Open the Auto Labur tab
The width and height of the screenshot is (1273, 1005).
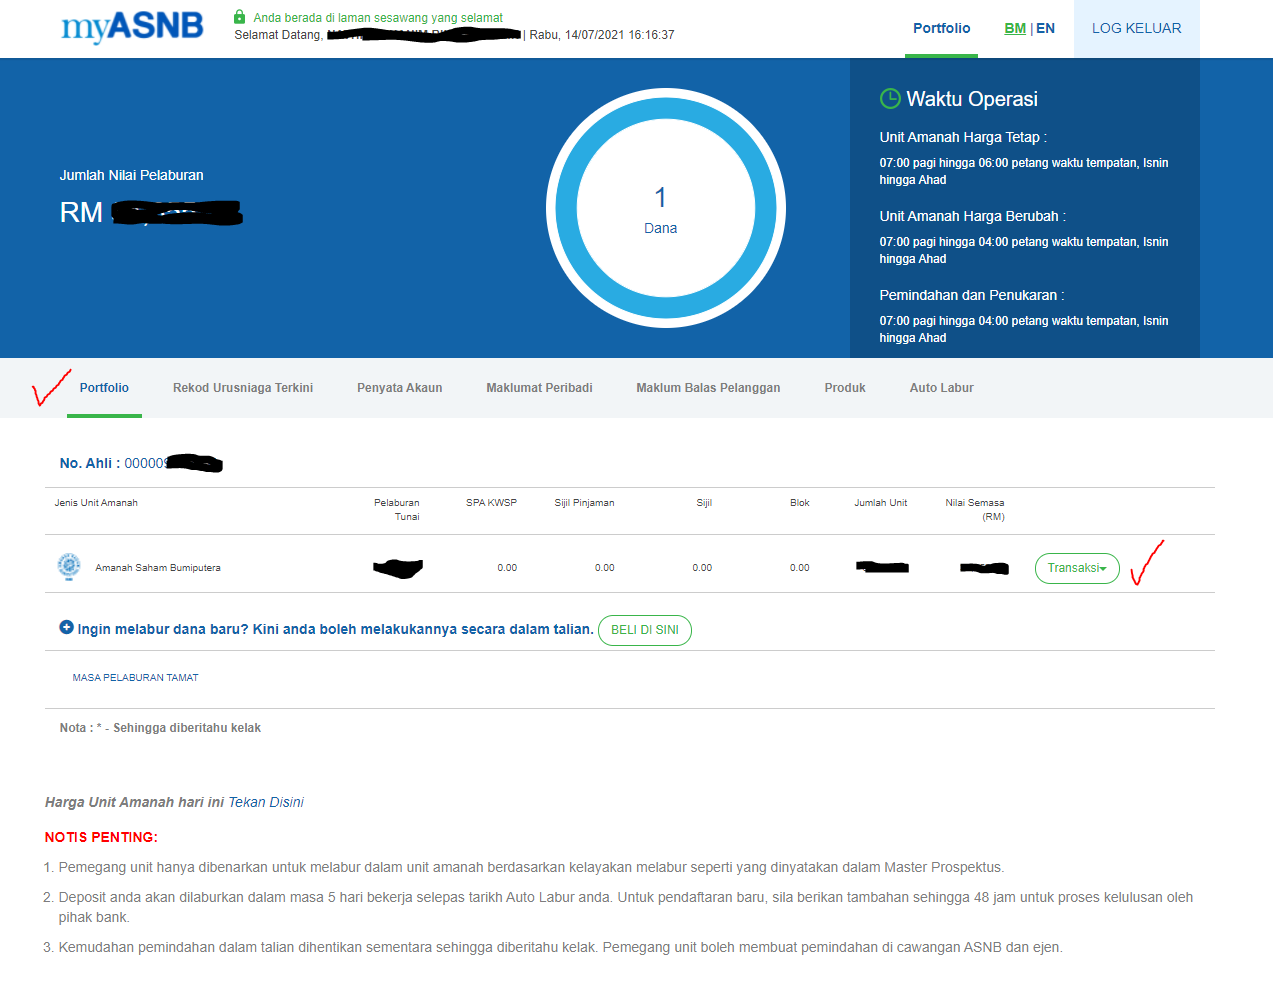tap(941, 388)
